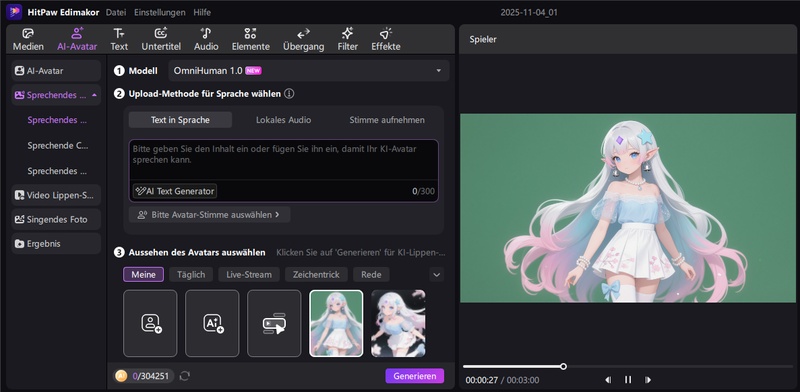This screenshot has height=392, width=800.
Task: Open the Einstellungen menu
Action: click(160, 12)
